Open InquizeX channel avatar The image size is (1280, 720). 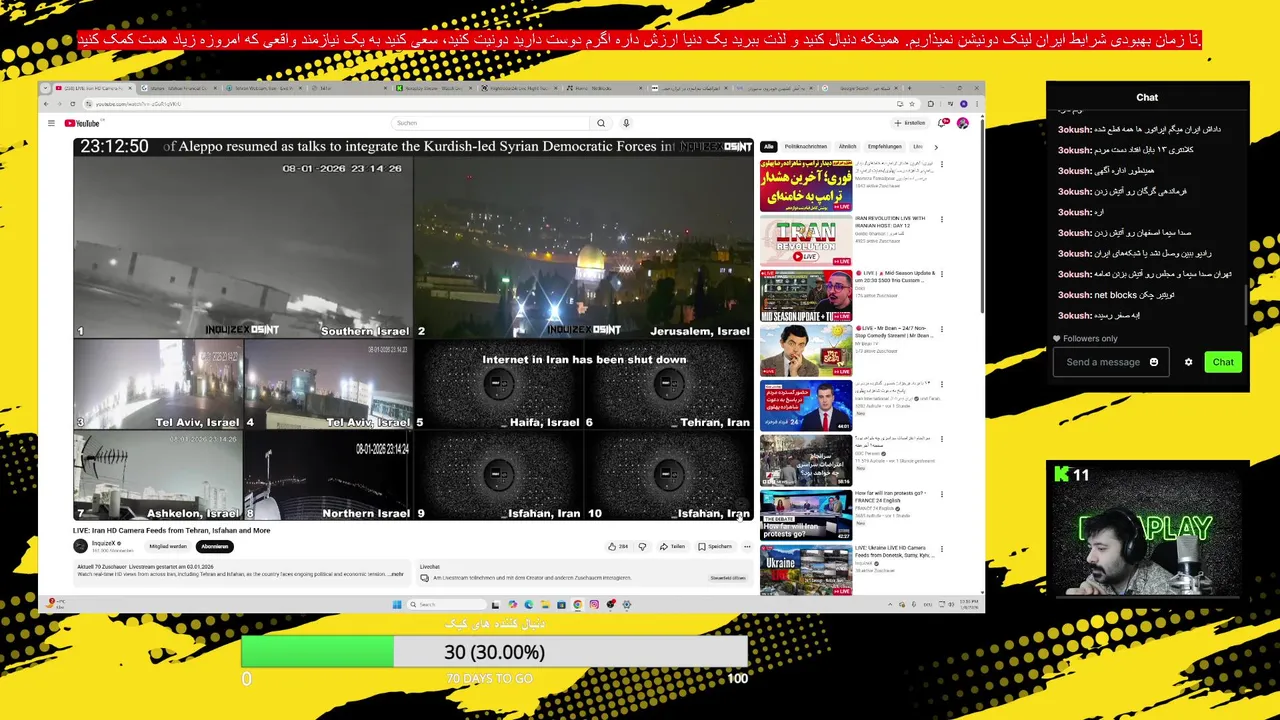pos(80,546)
